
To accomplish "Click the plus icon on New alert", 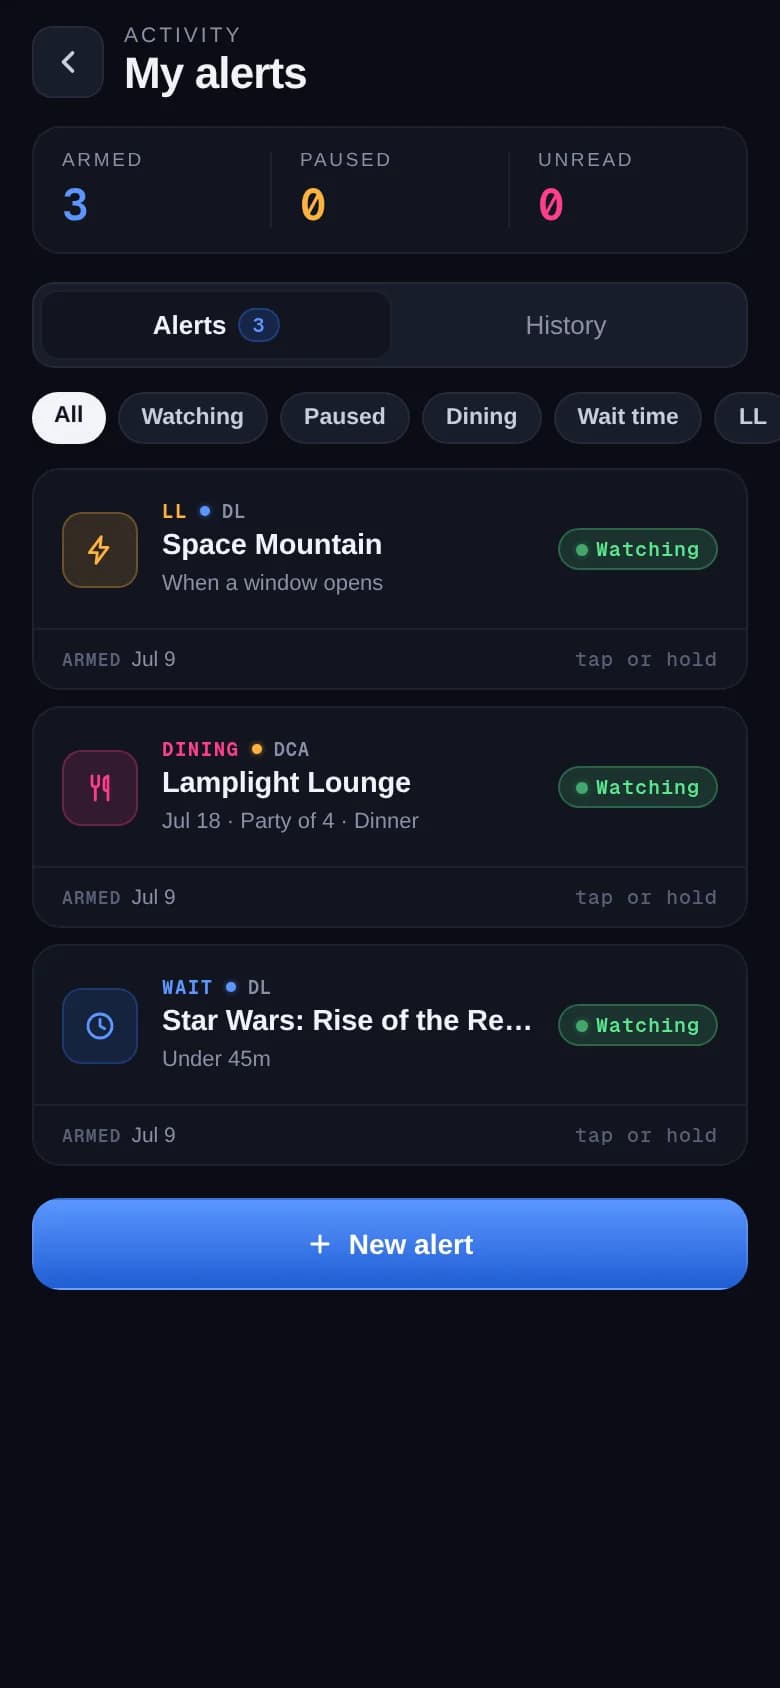I will pyautogui.click(x=320, y=1244).
